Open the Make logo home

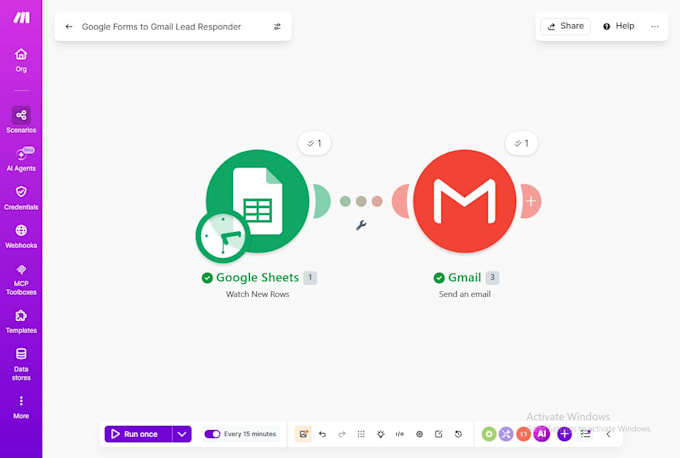click(21, 17)
